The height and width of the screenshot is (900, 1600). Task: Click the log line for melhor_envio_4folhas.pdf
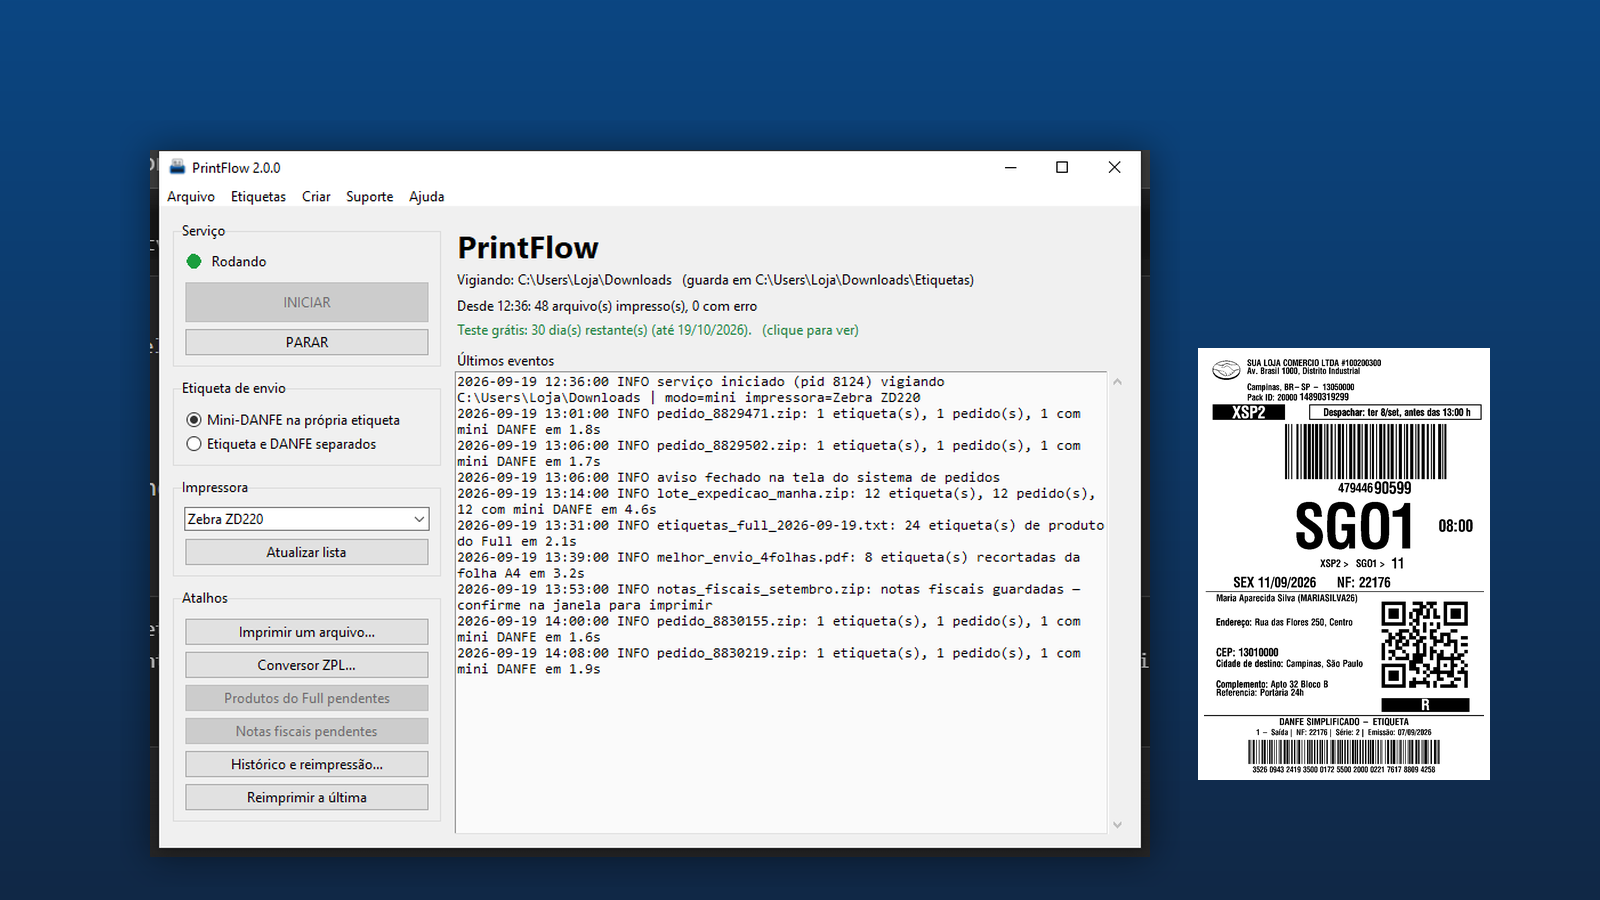pos(769,566)
